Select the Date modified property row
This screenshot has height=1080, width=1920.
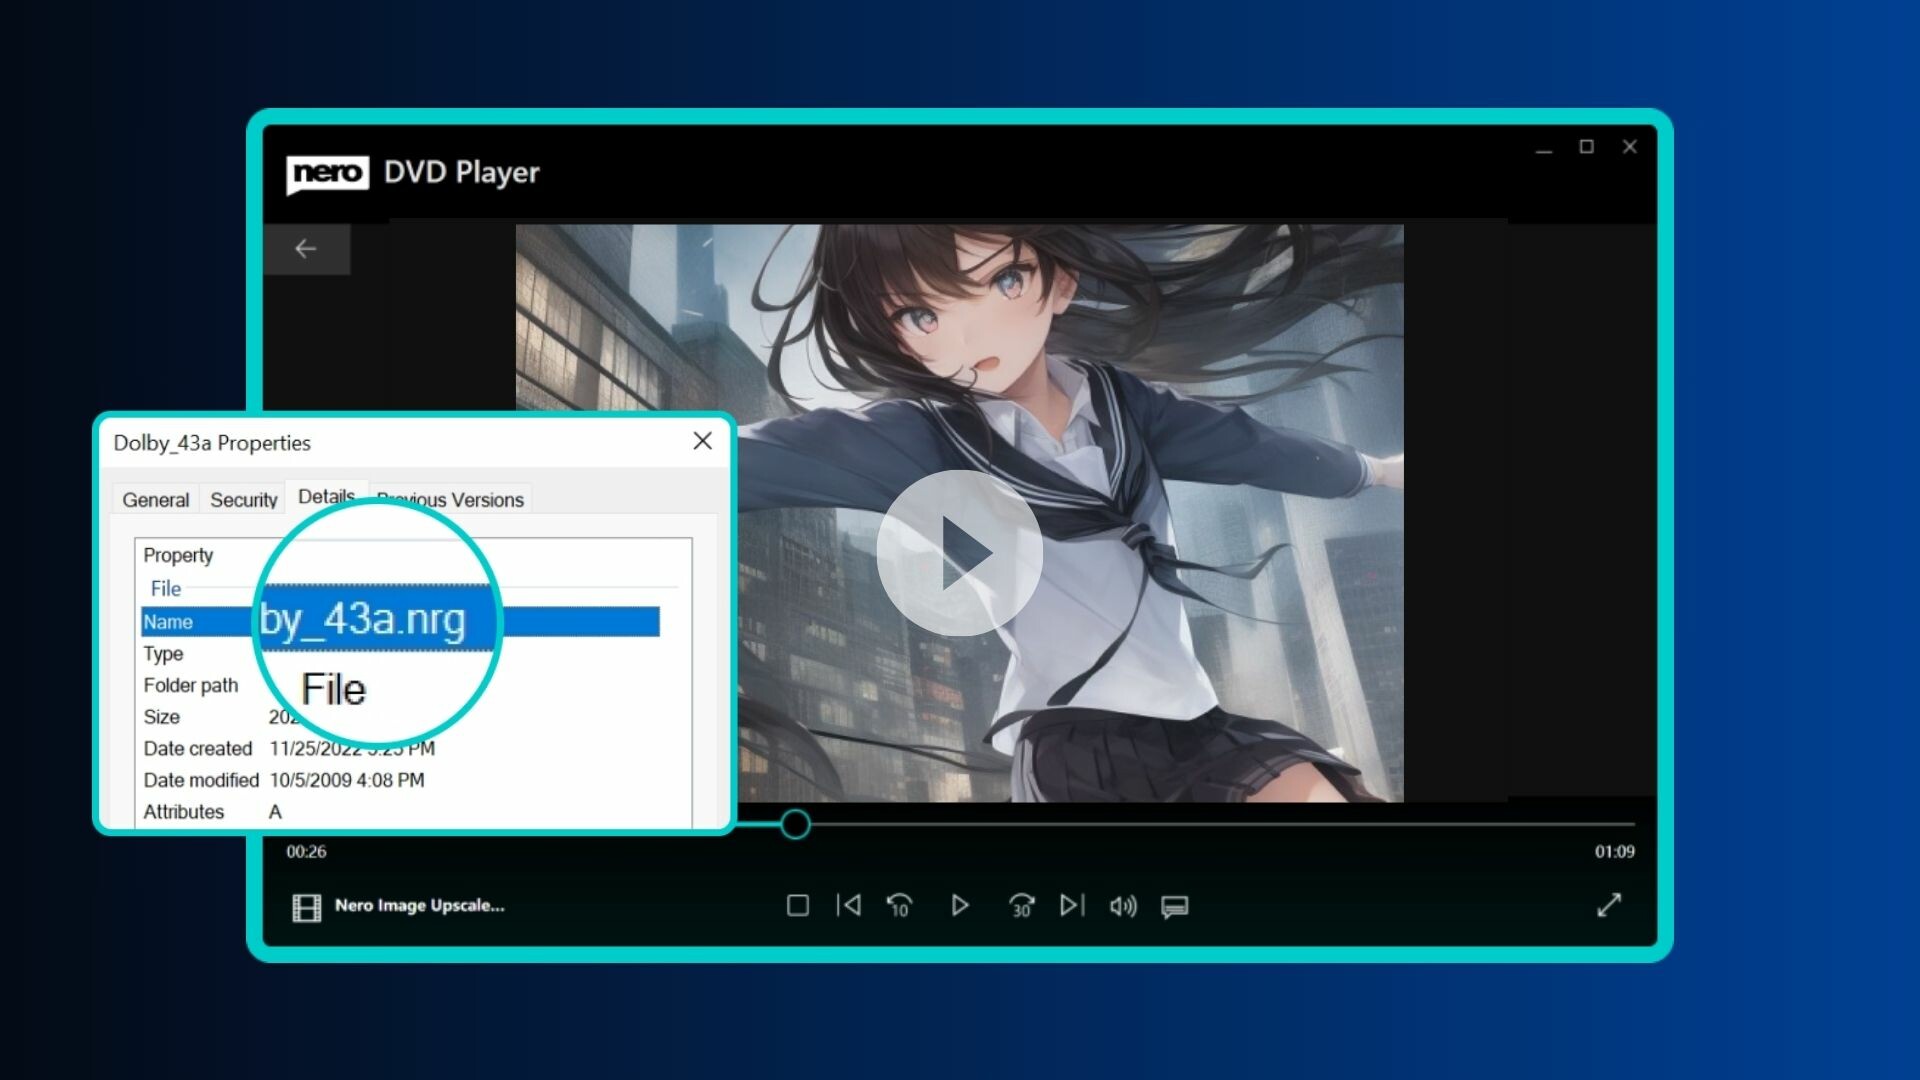coord(200,780)
